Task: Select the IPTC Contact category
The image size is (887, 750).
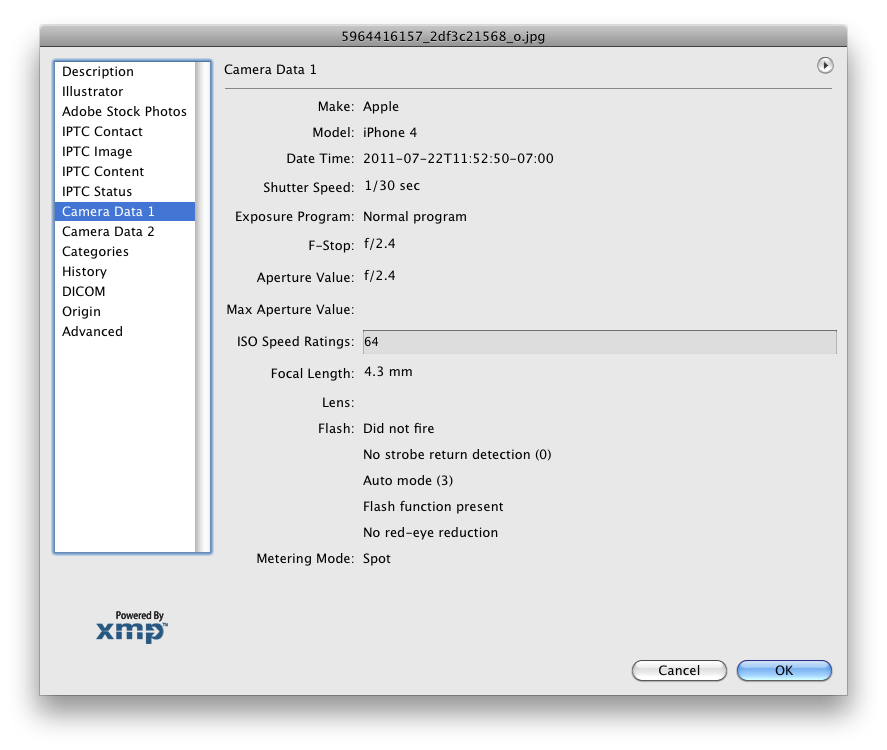Action: point(125,131)
